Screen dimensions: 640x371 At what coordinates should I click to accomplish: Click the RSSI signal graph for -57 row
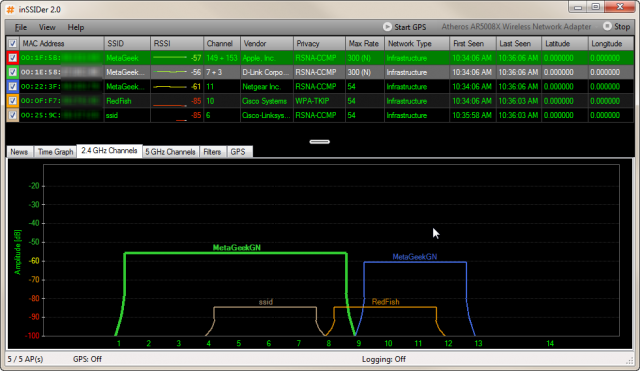pos(170,58)
